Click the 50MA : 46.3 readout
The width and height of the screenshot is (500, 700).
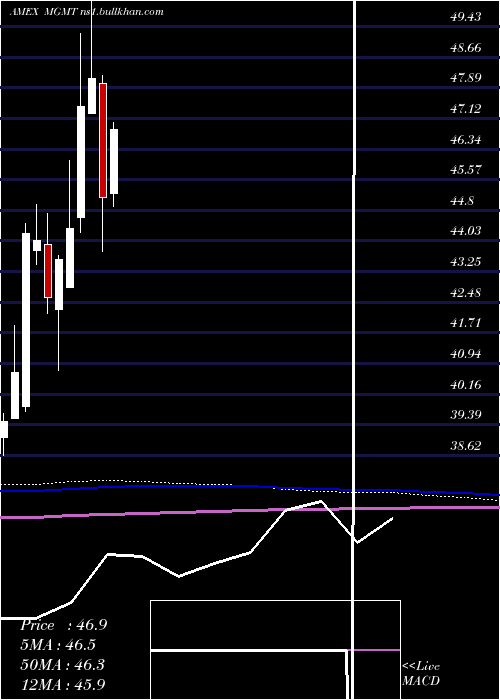[x=62, y=665]
